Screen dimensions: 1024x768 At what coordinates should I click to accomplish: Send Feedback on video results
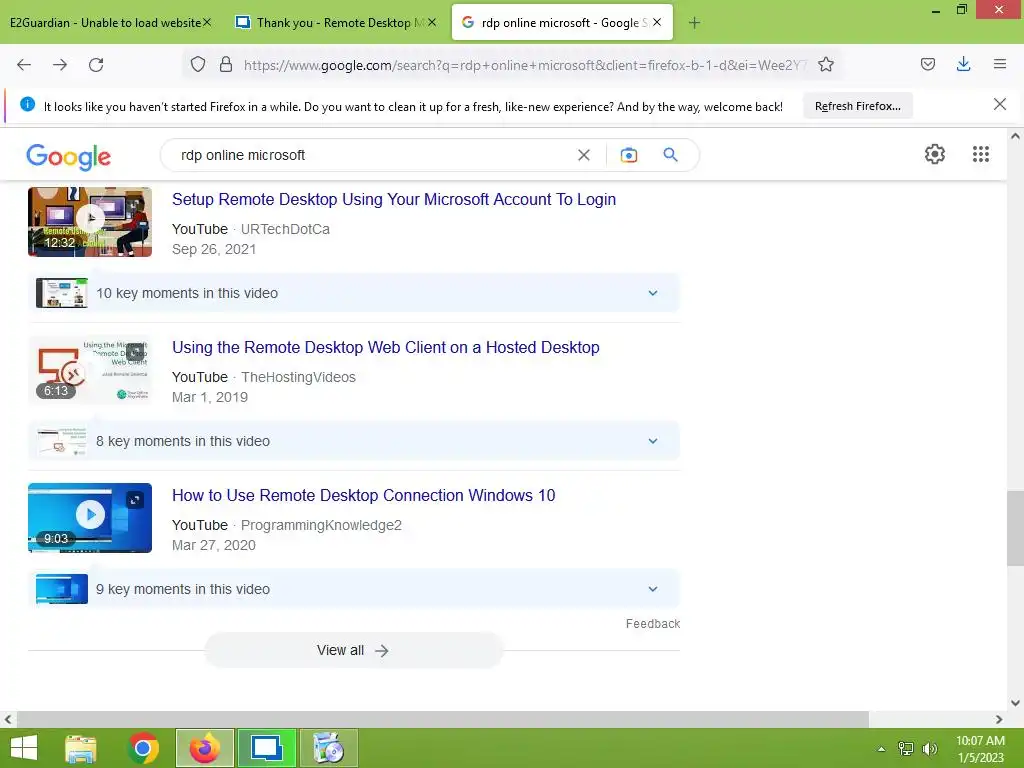pyautogui.click(x=652, y=624)
